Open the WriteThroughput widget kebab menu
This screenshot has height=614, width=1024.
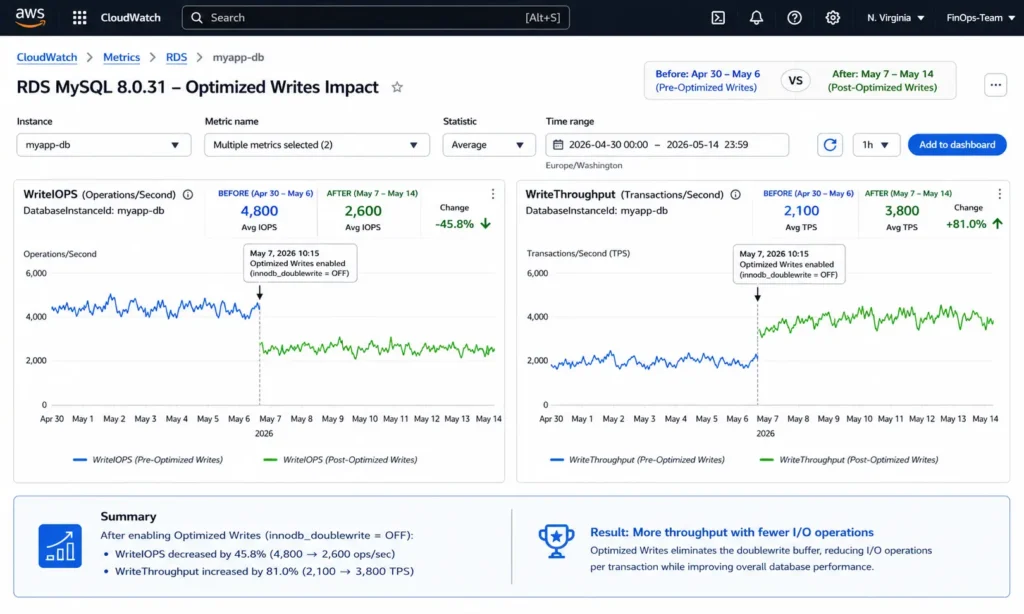(999, 194)
